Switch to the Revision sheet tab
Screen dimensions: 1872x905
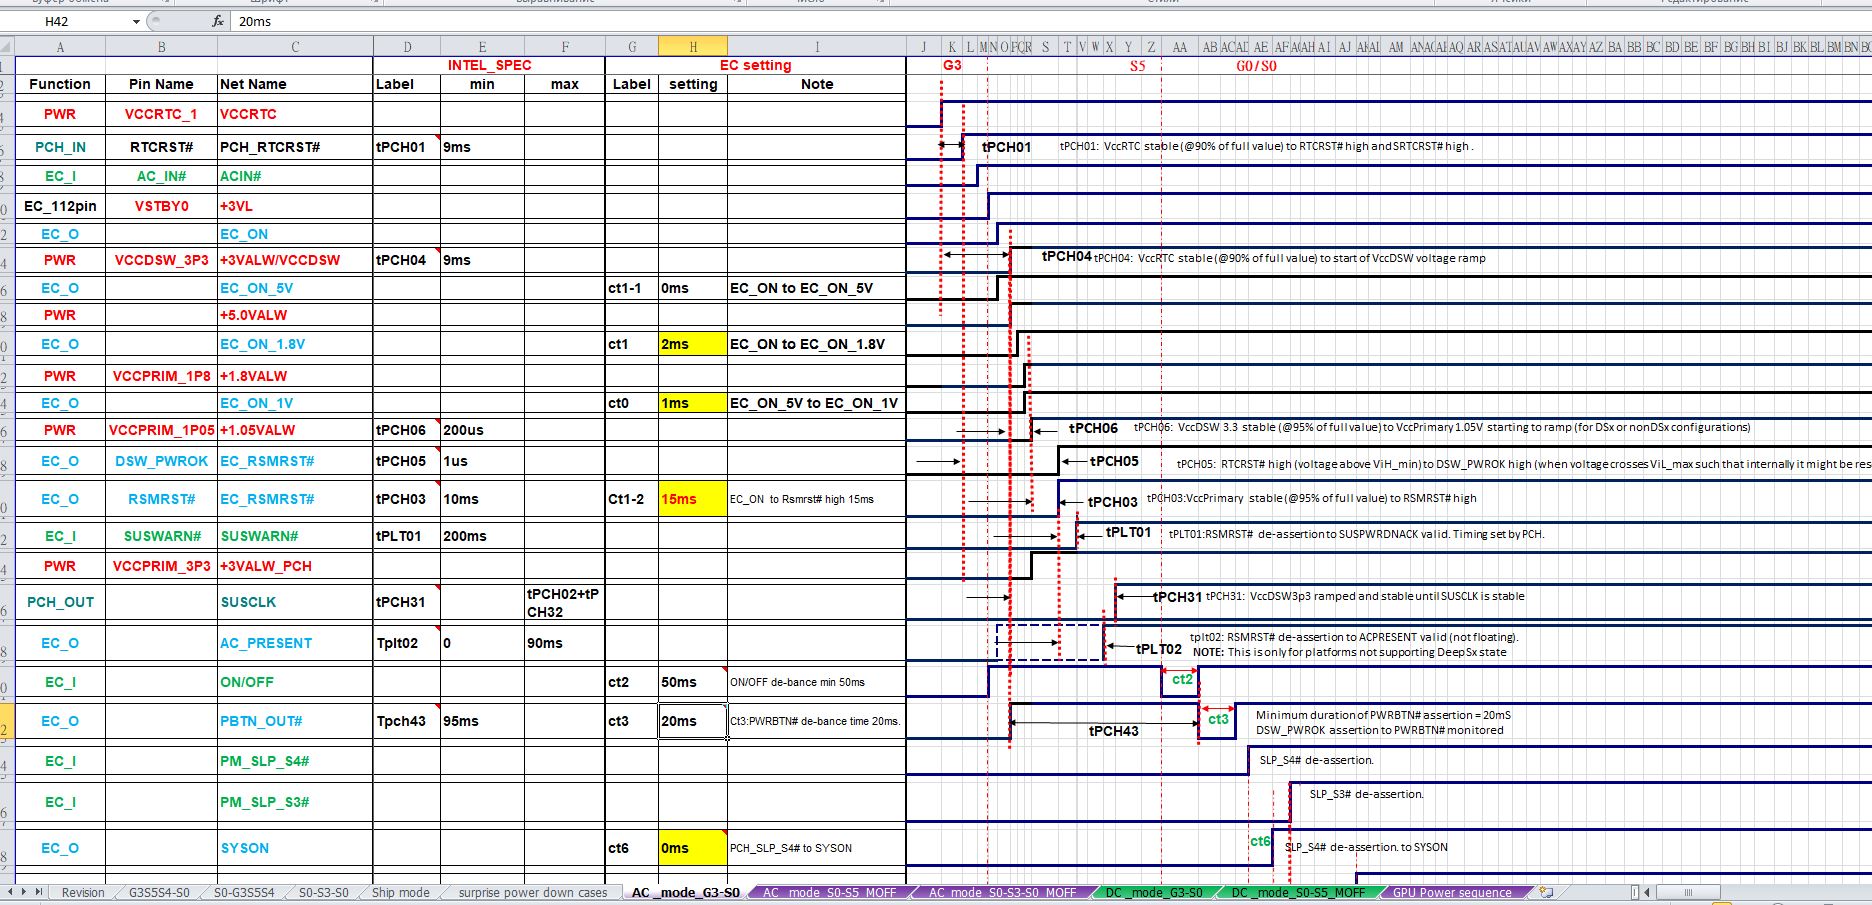click(82, 893)
